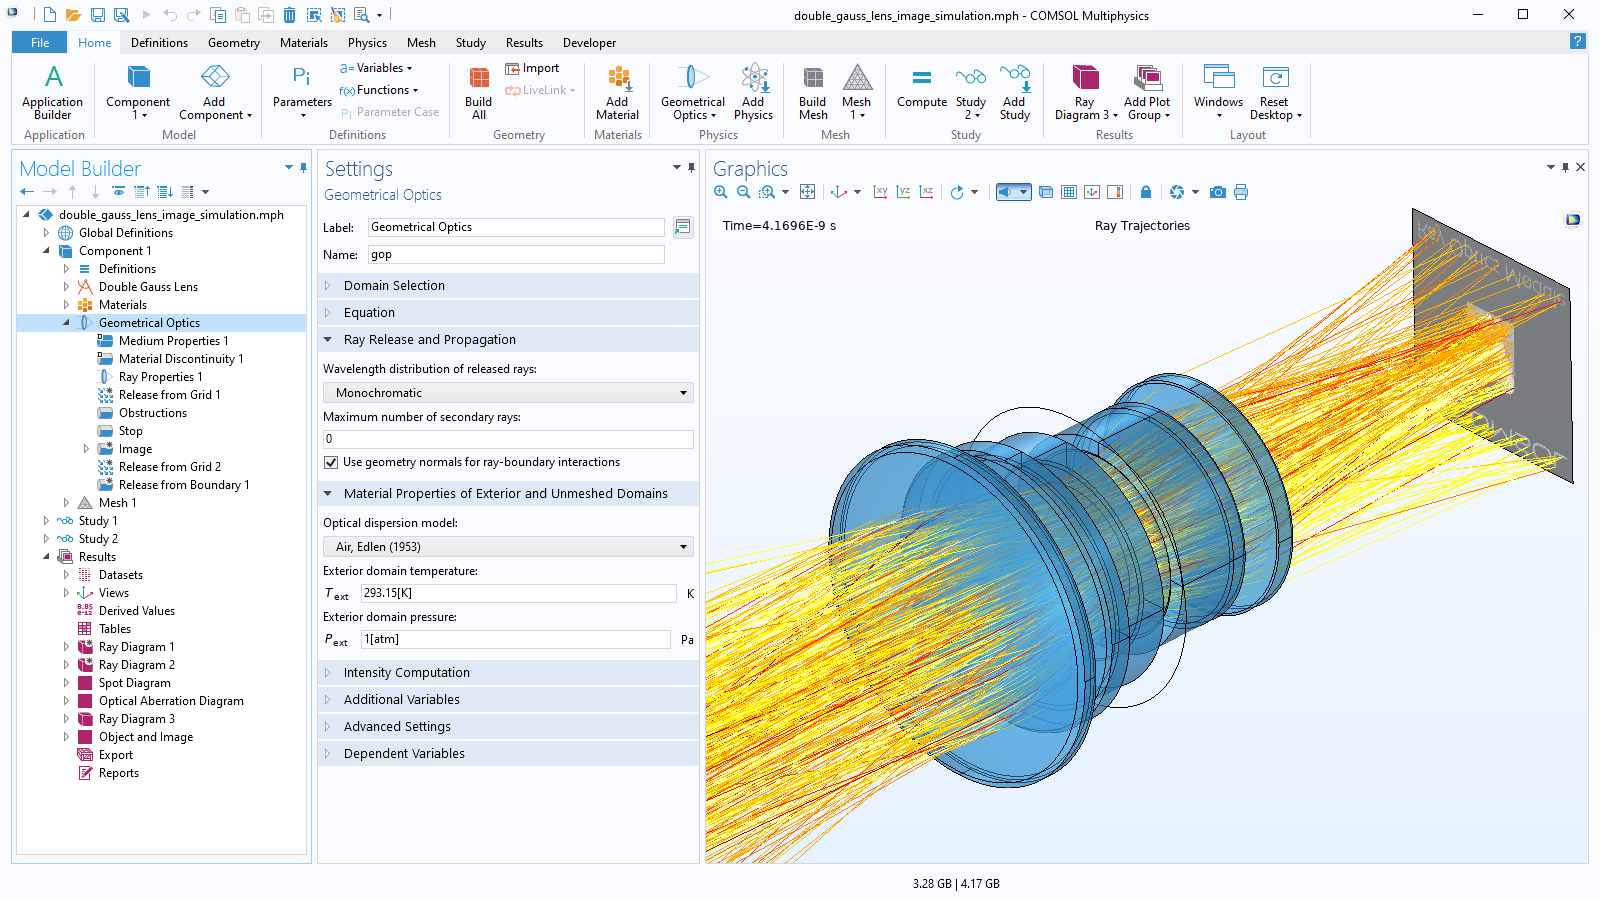Collapse the Geometrical Optics tree node

(x=66, y=323)
